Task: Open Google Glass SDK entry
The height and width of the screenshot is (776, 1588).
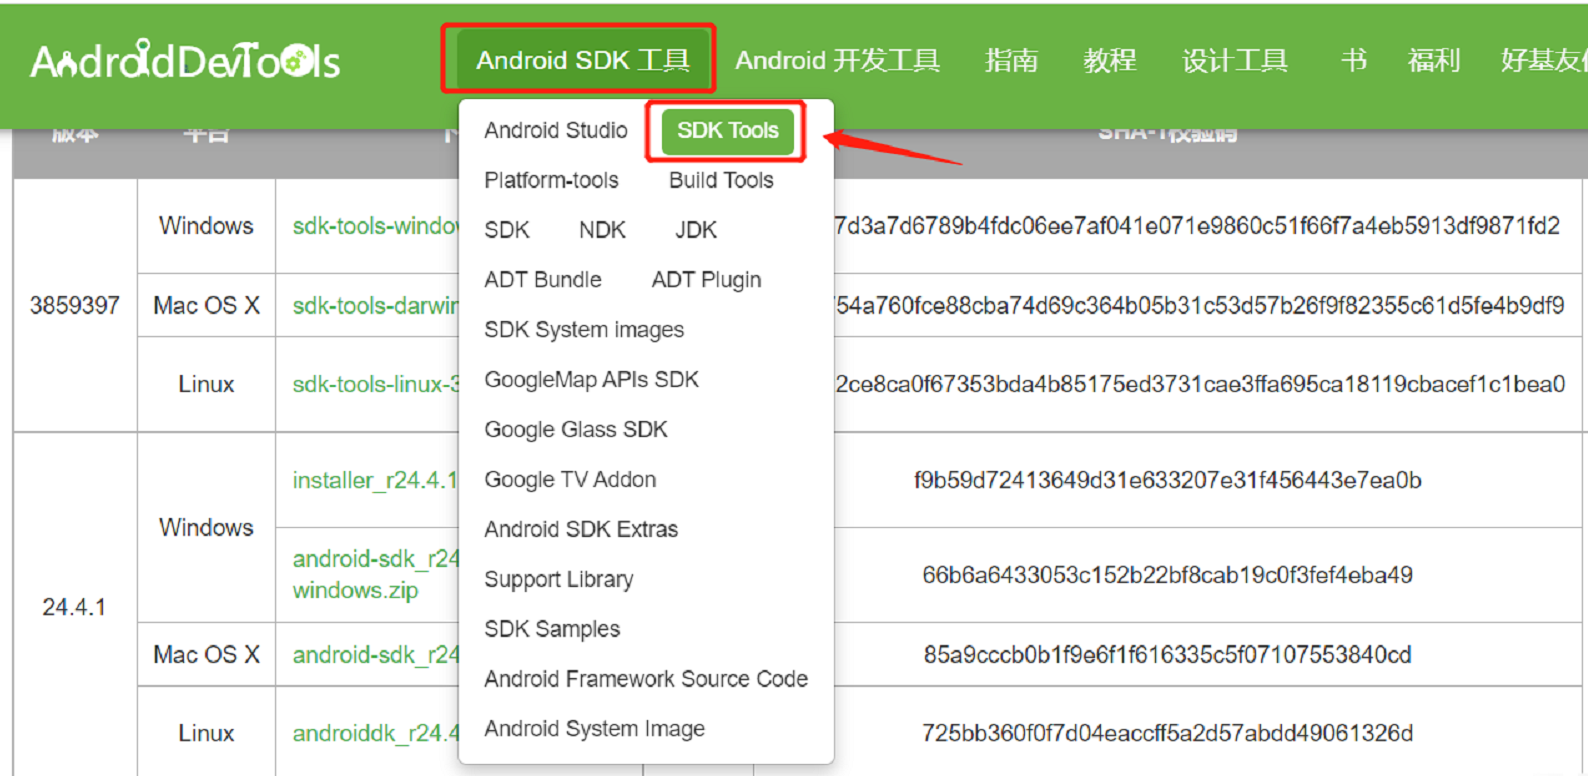Action: pos(576,430)
